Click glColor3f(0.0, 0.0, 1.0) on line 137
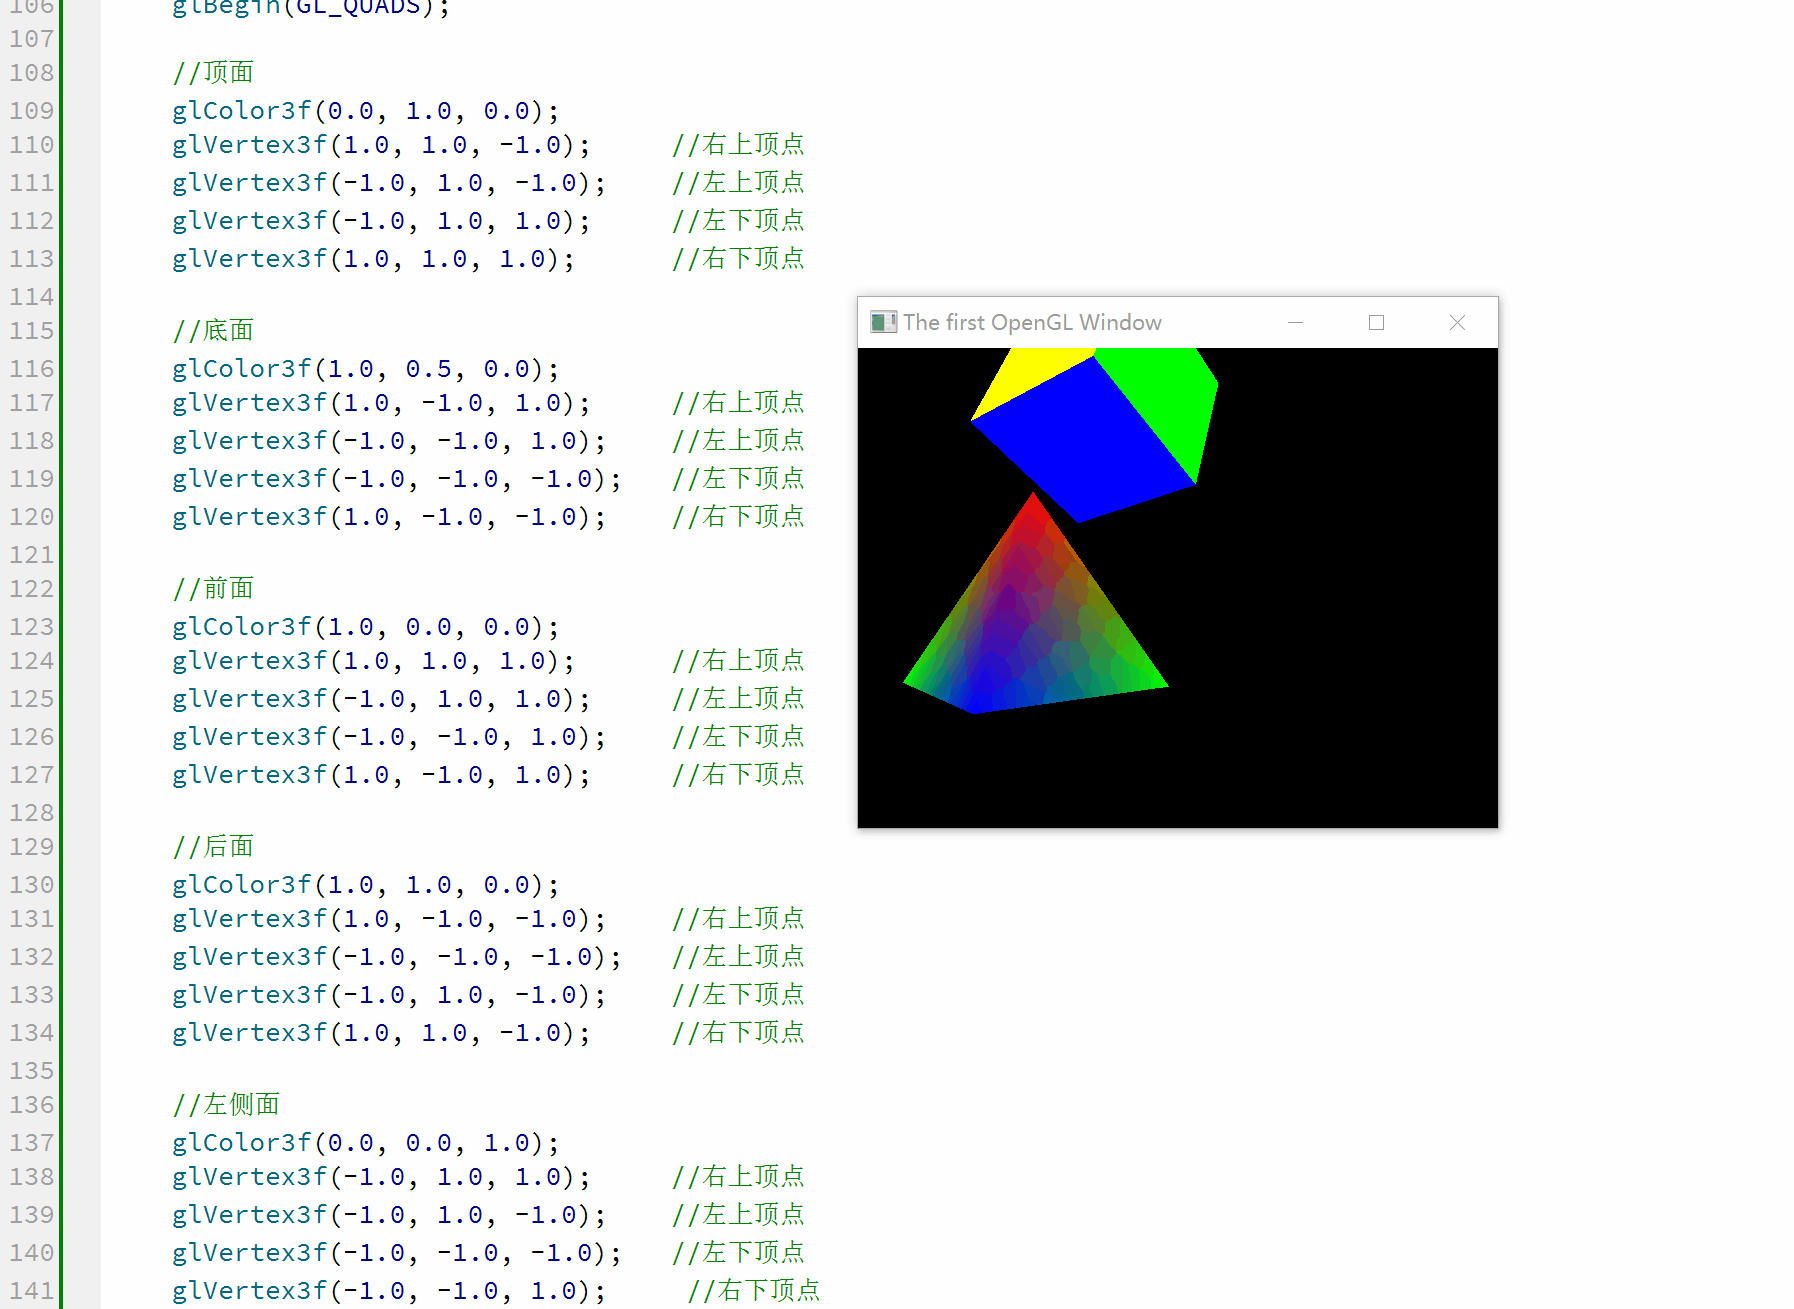The image size is (1794, 1309). click(365, 1143)
